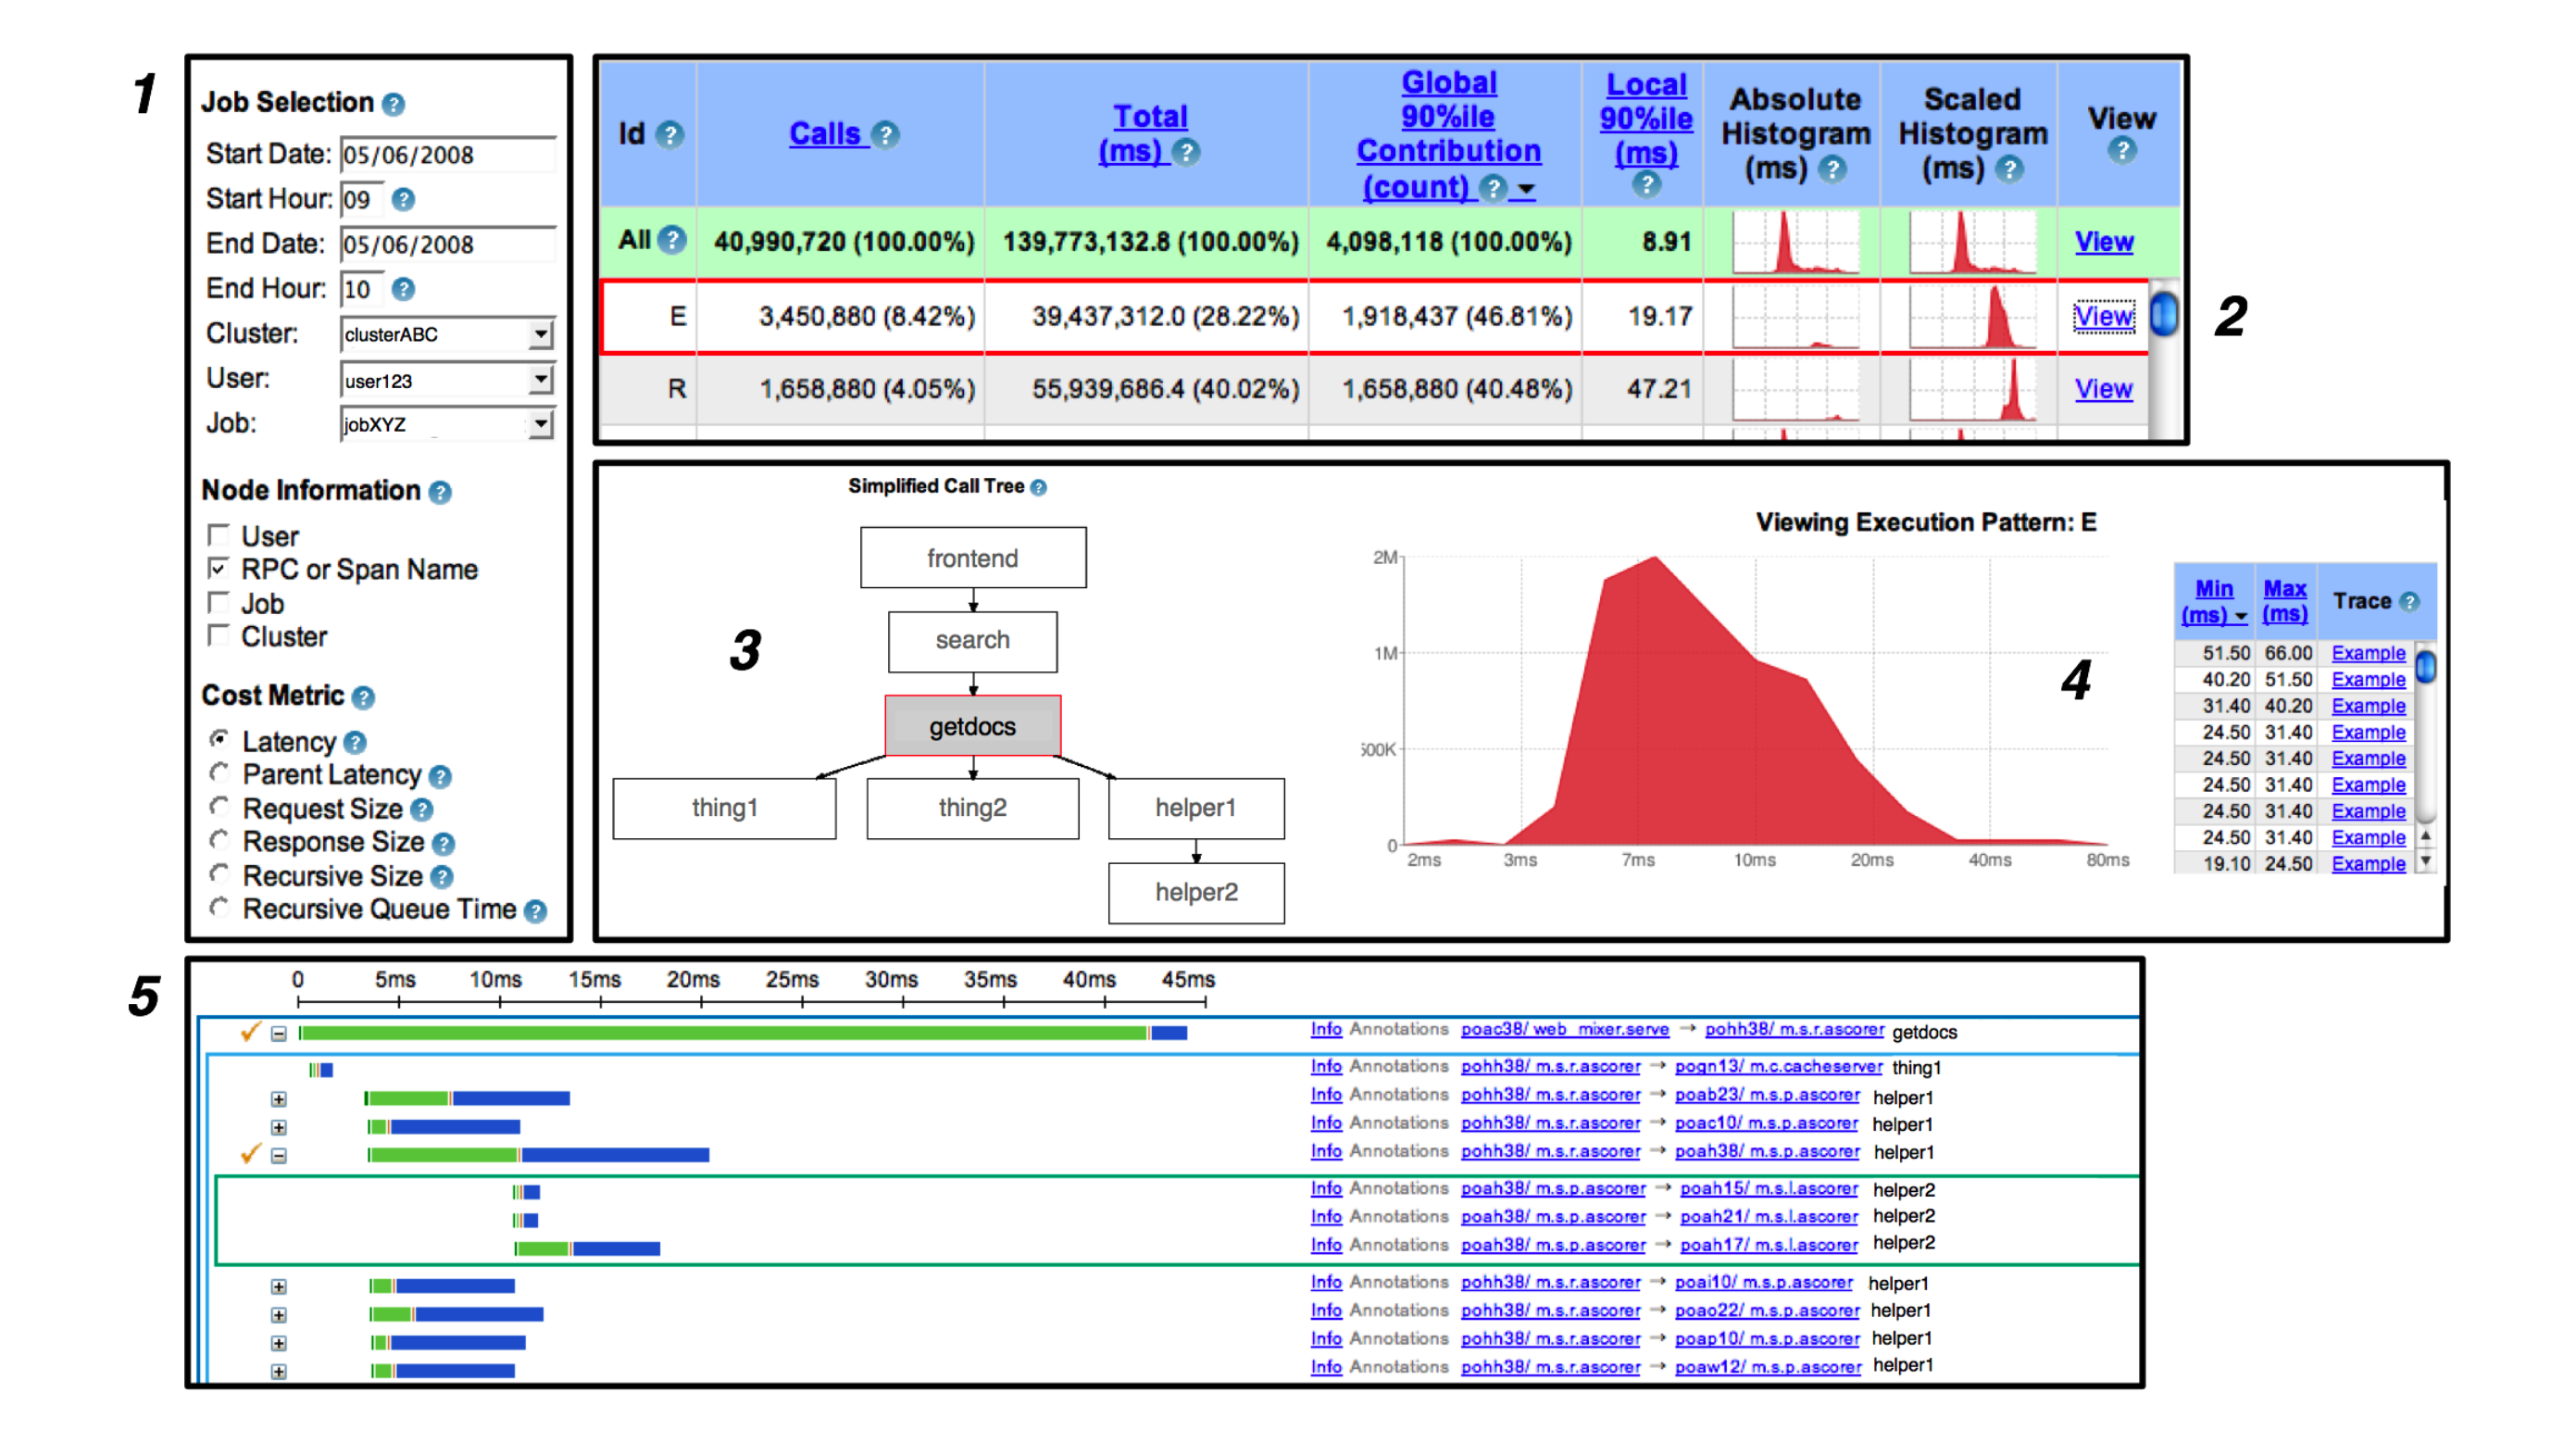
Task: Expand helper1 row for poao22 ascorer
Action: 279,1315
